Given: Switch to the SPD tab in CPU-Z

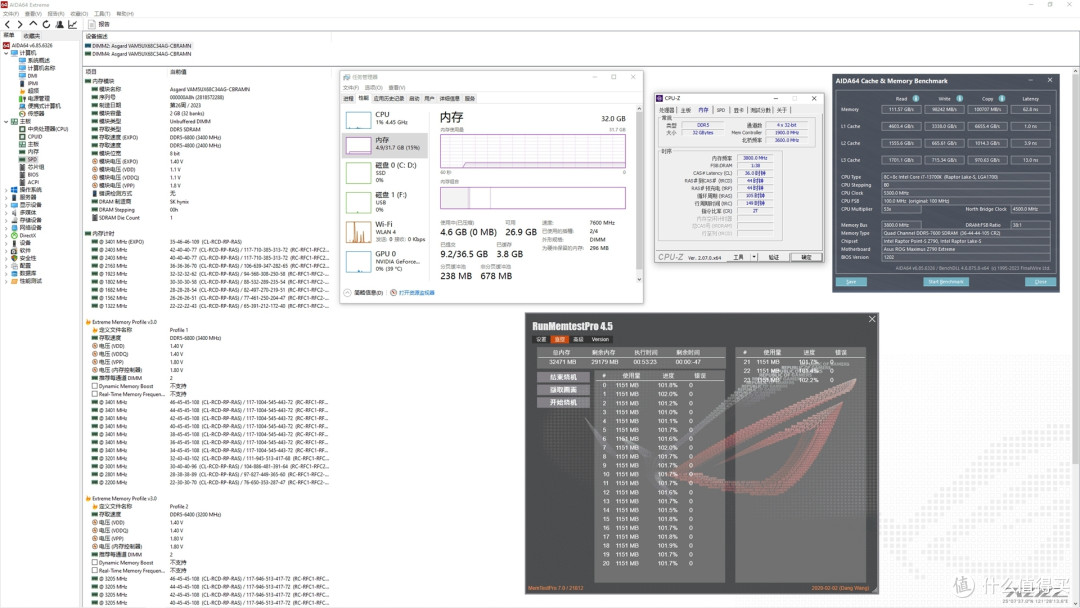Looking at the screenshot, I should (x=720, y=110).
